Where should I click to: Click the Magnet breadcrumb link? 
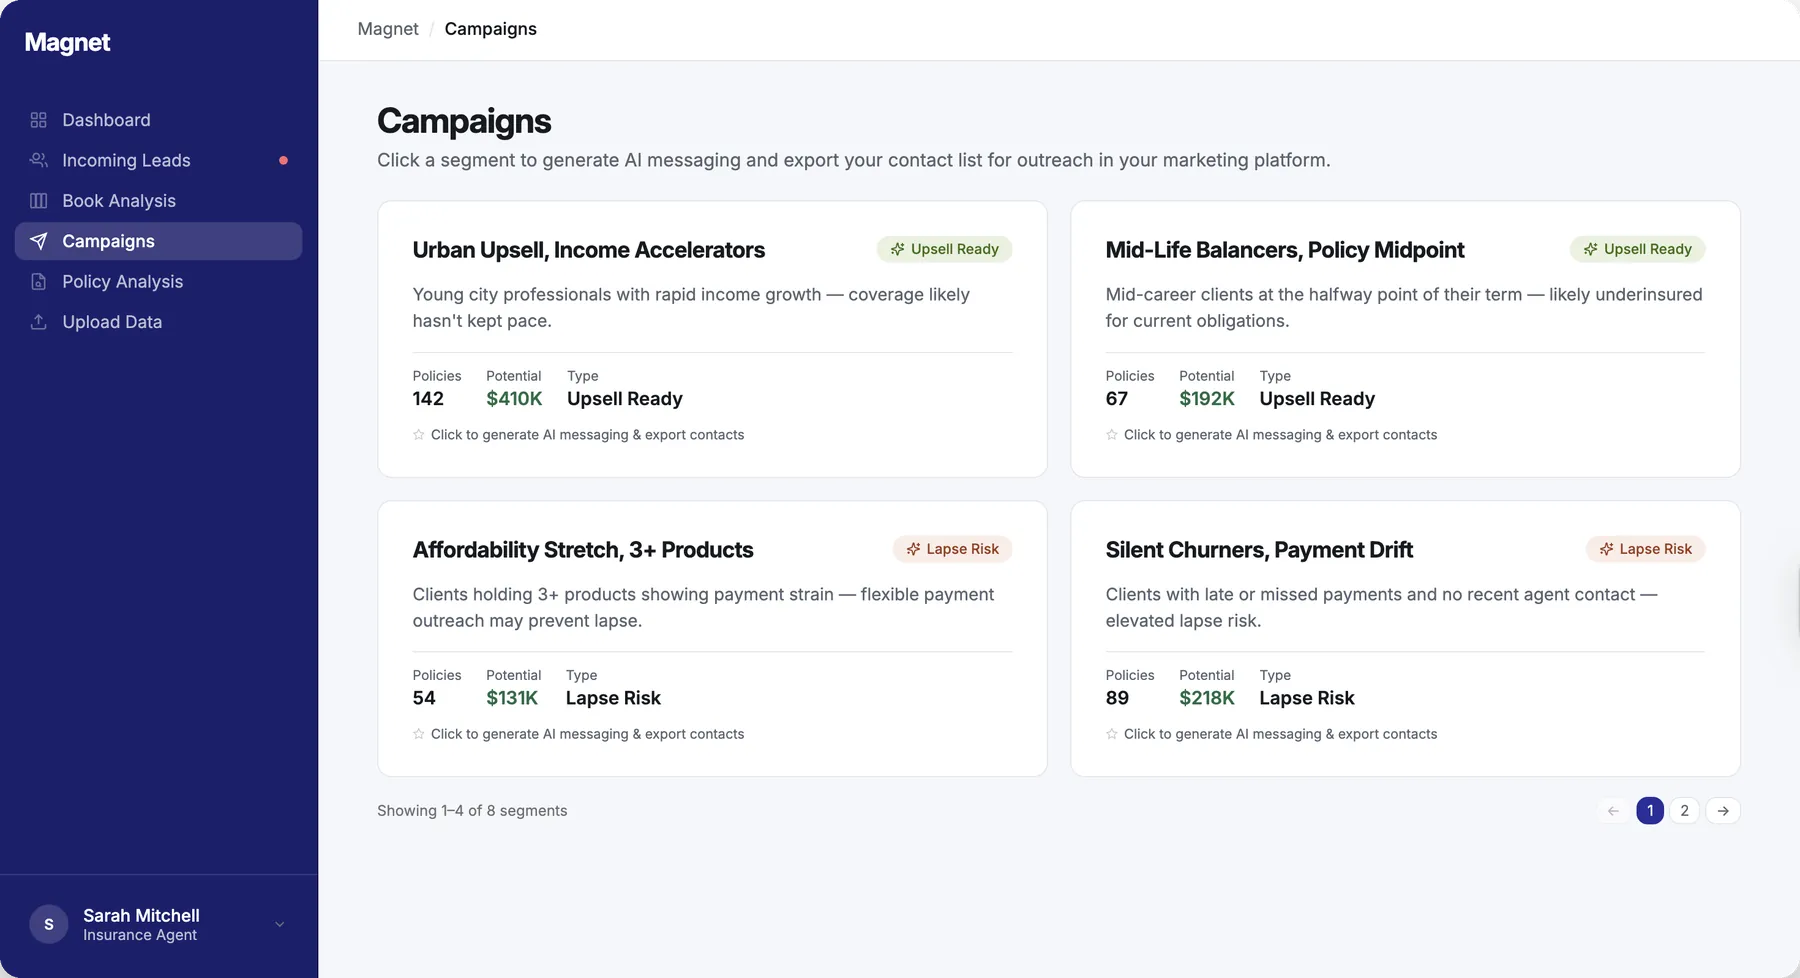(x=388, y=29)
